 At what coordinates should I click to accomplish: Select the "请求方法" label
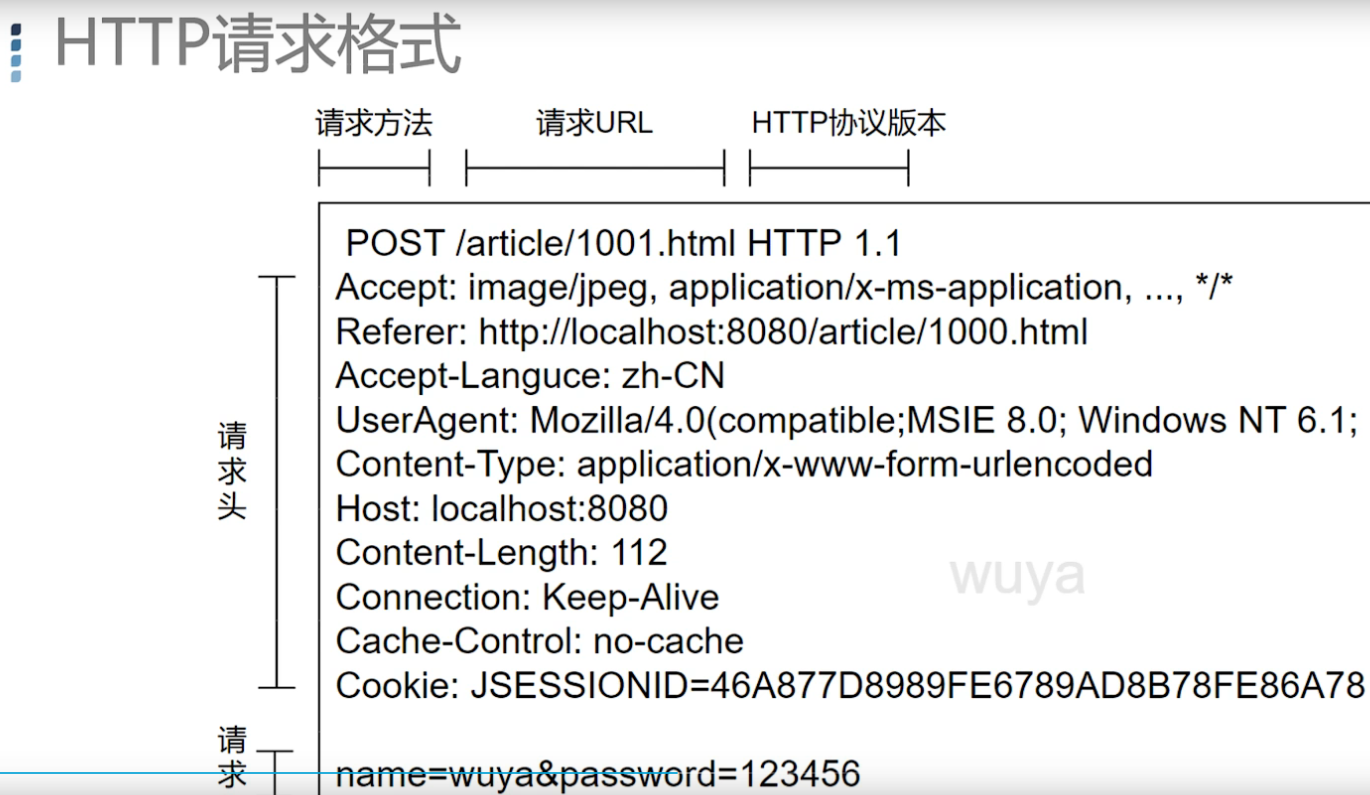(x=374, y=123)
